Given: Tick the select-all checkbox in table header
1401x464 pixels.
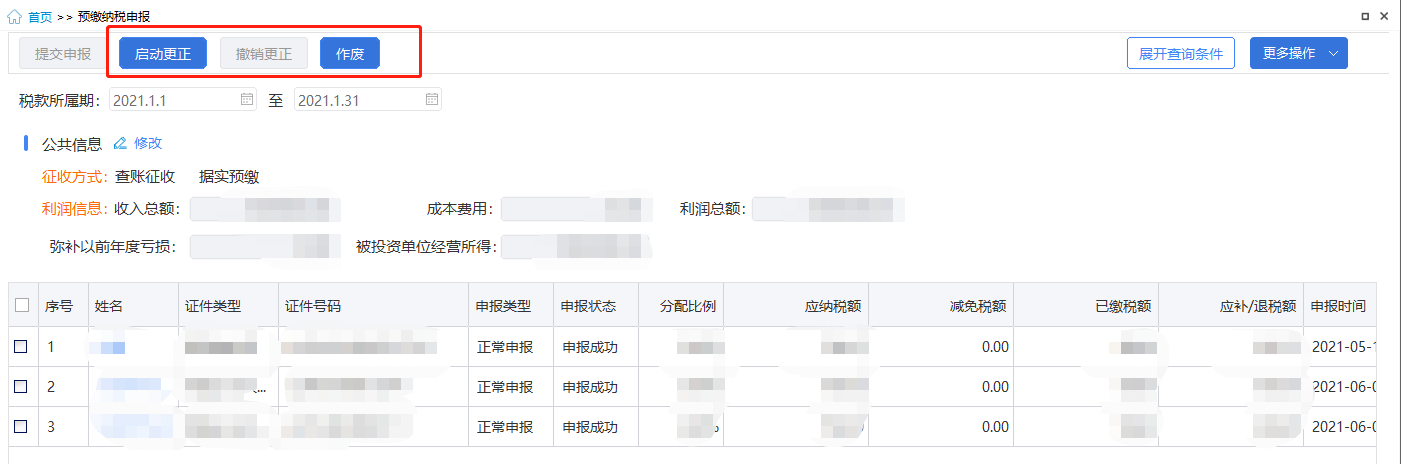Looking at the screenshot, I should coord(22,306).
